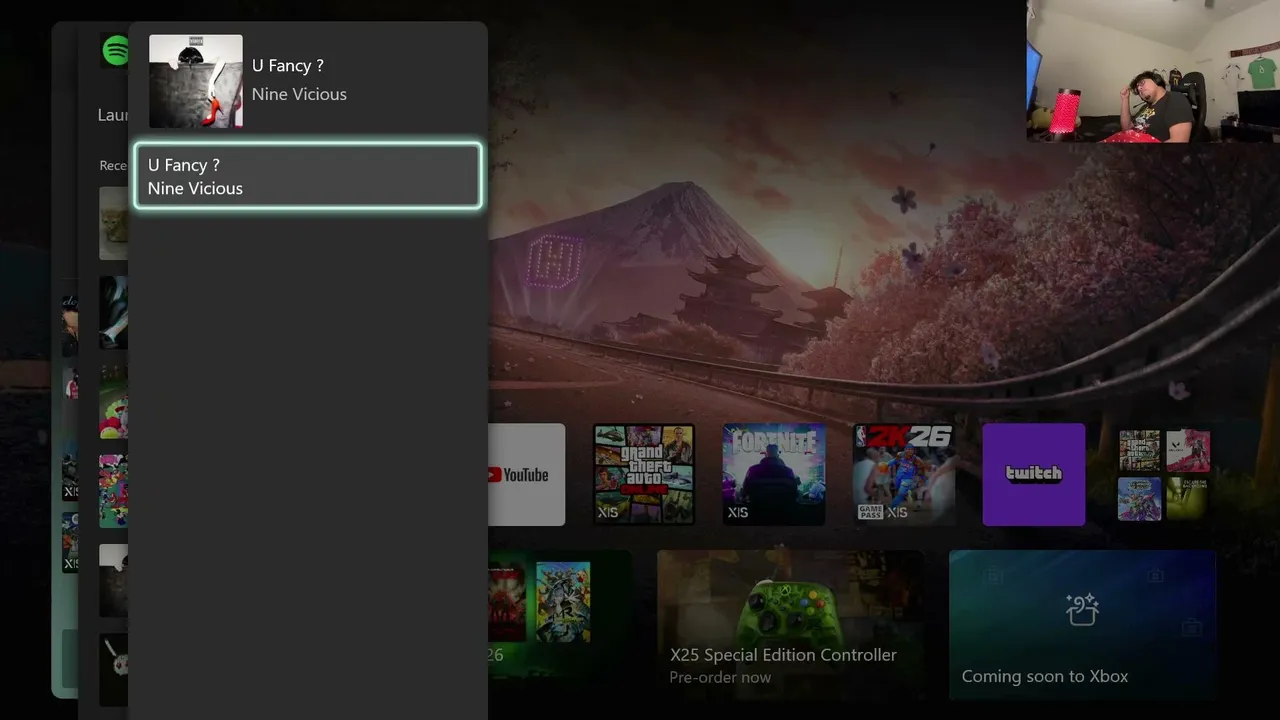Click the U Fancy ? title beside the album art
1280x720 pixels.
pyautogui.click(x=288, y=65)
